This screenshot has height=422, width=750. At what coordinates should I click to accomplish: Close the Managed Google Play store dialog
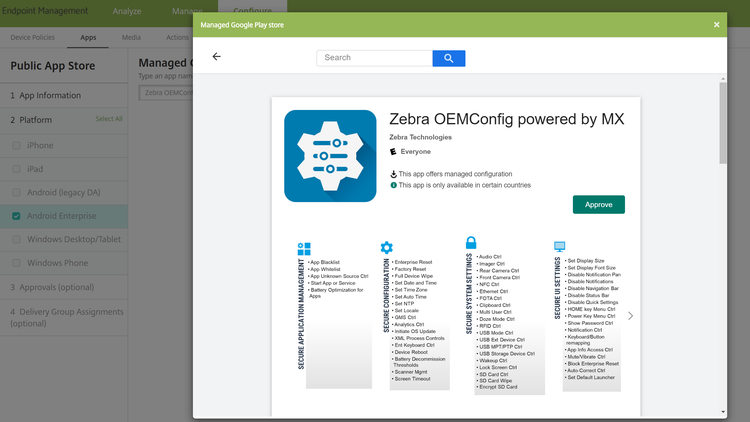pyautogui.click(x=717, y=24)
